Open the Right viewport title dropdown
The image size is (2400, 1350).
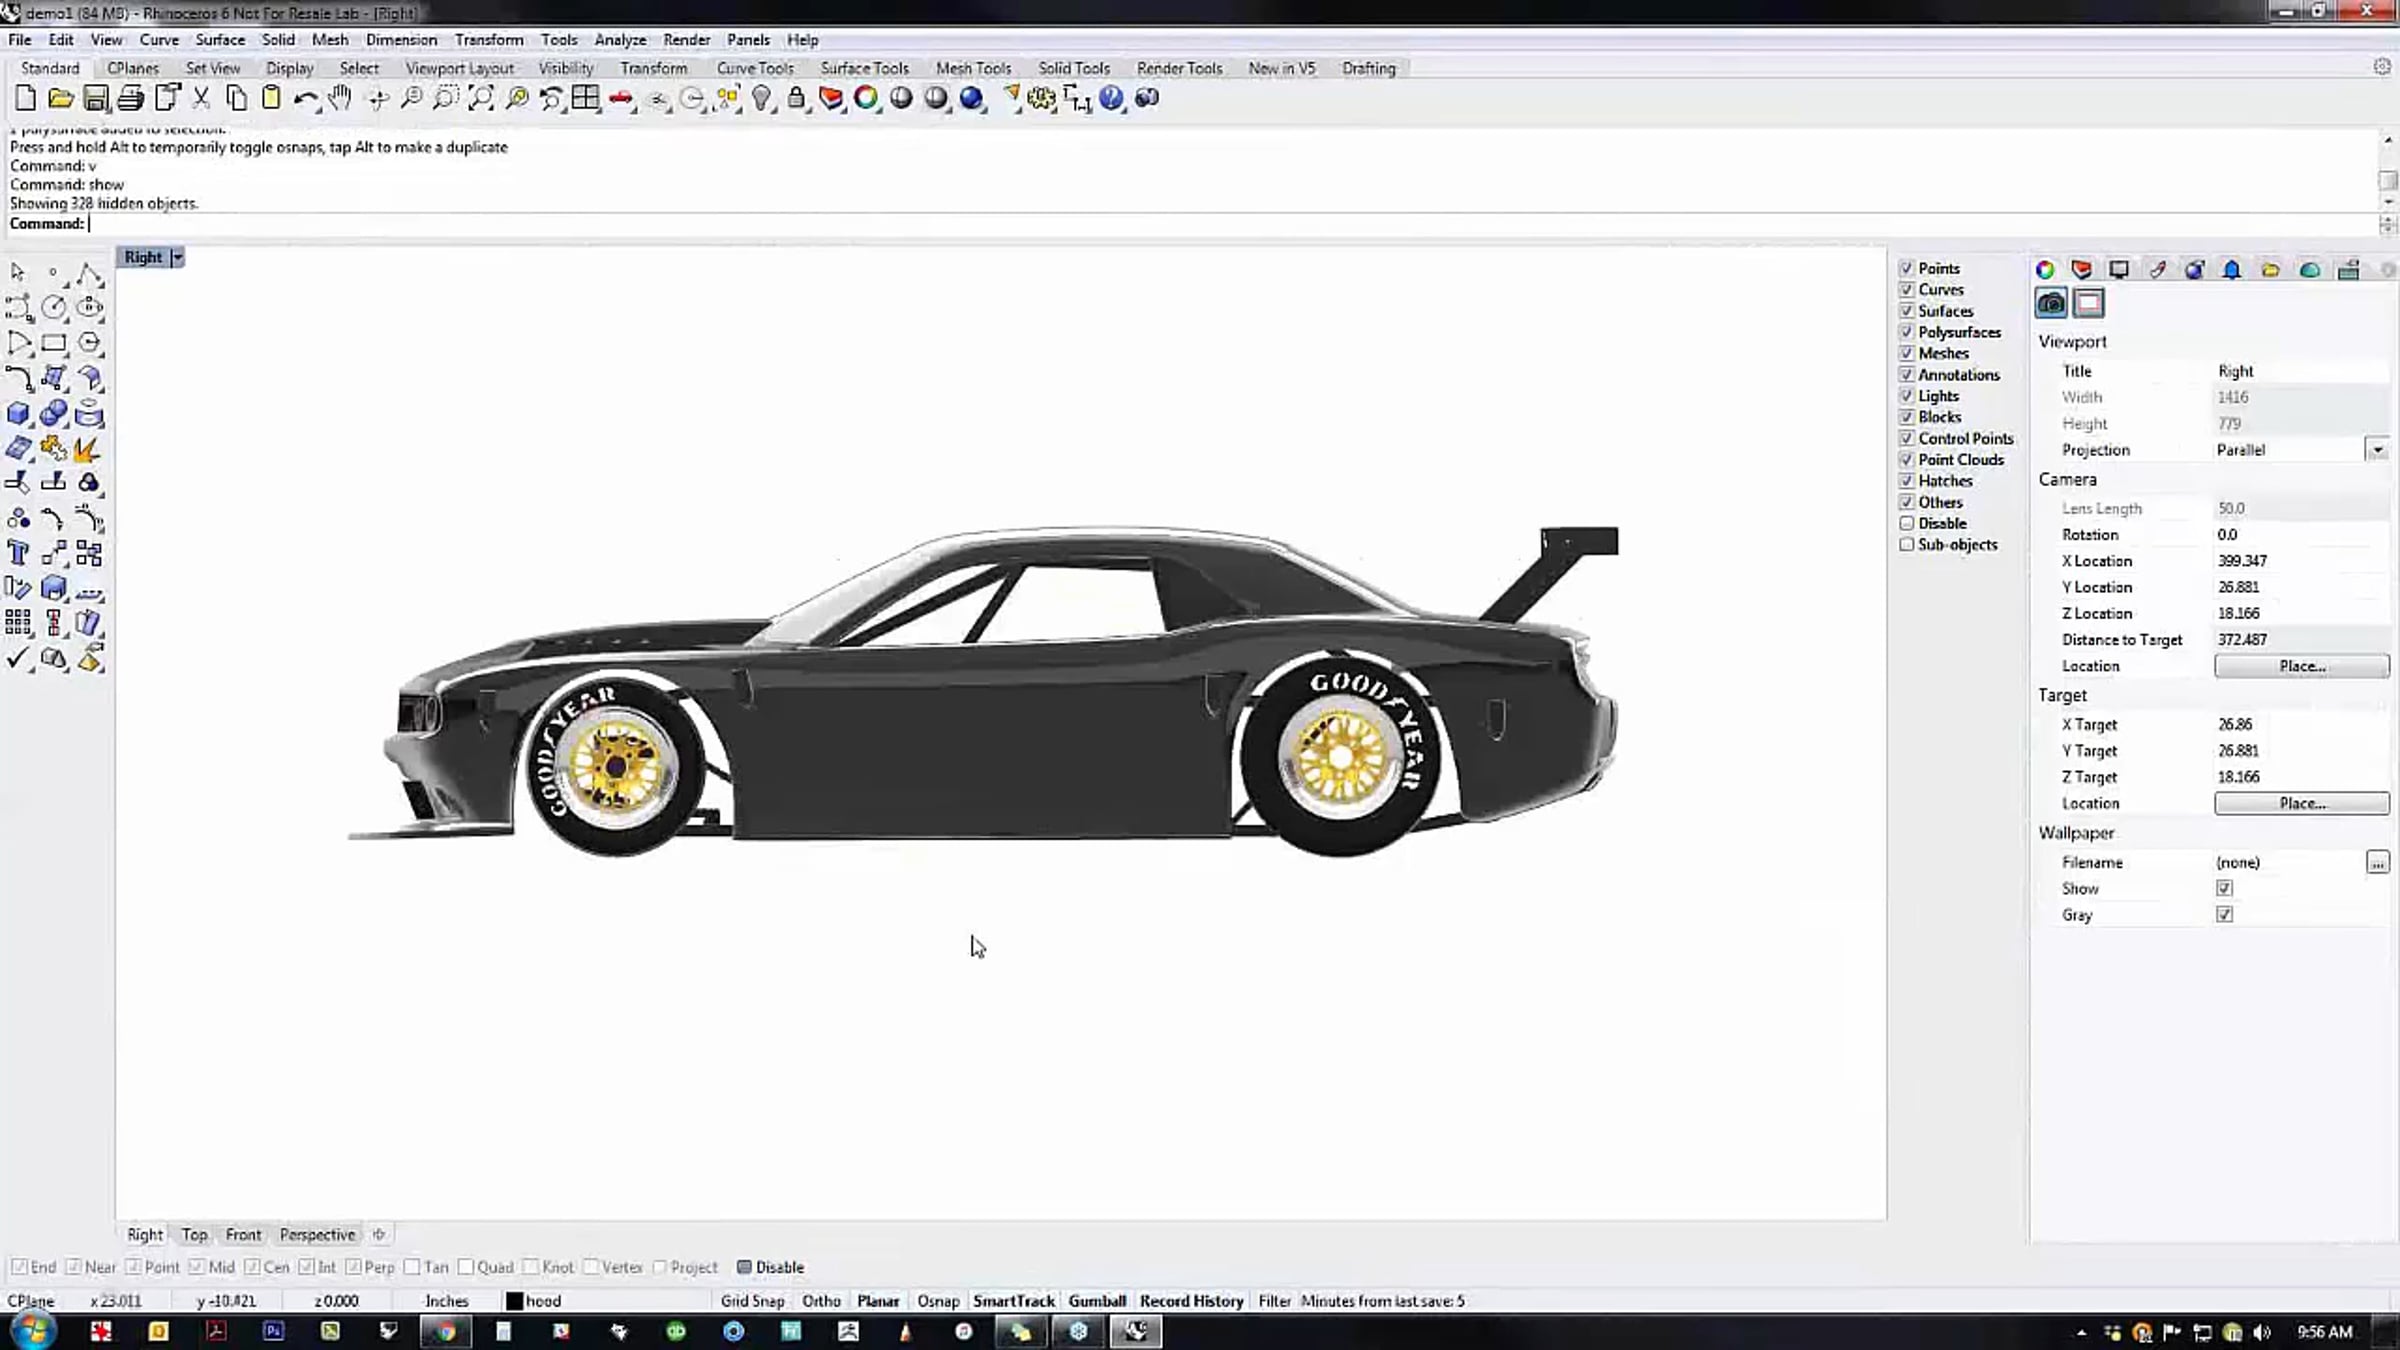[x=177, y=257]
